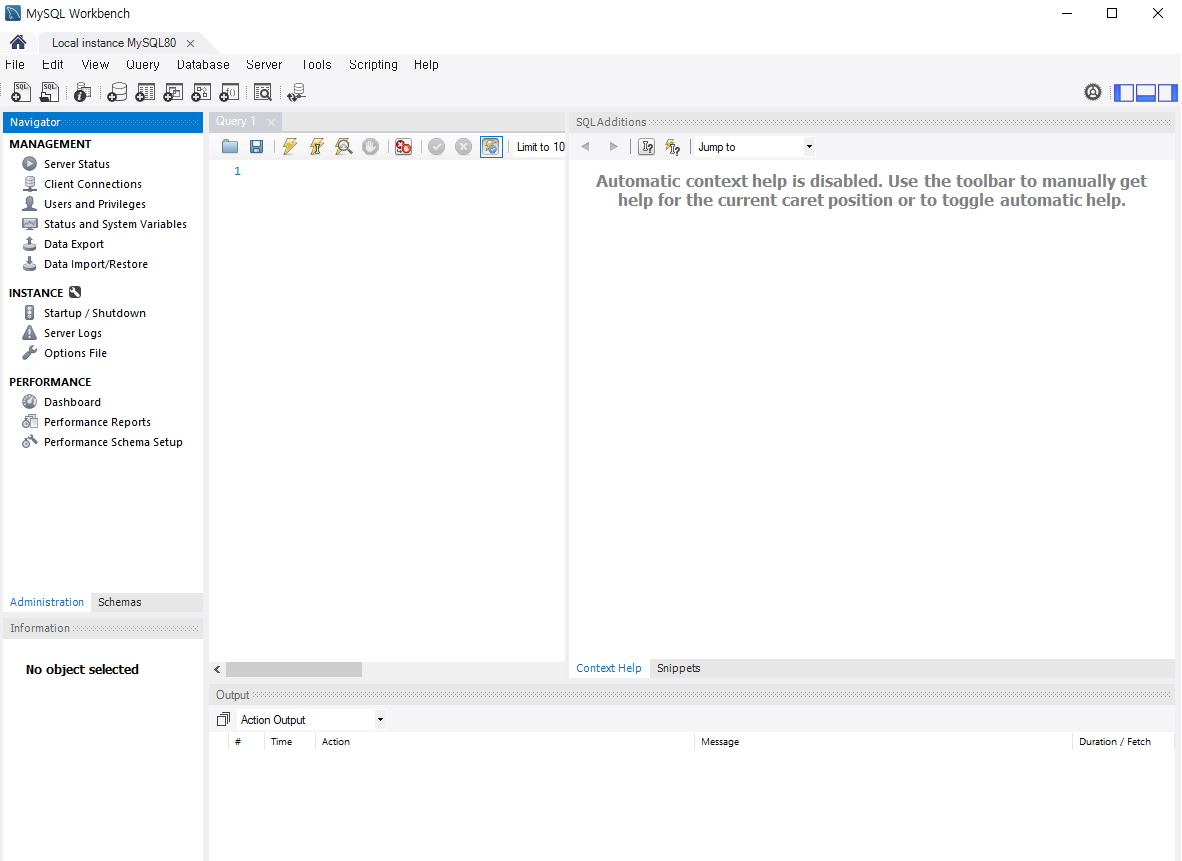Open the Database menu

coord(203,64)
